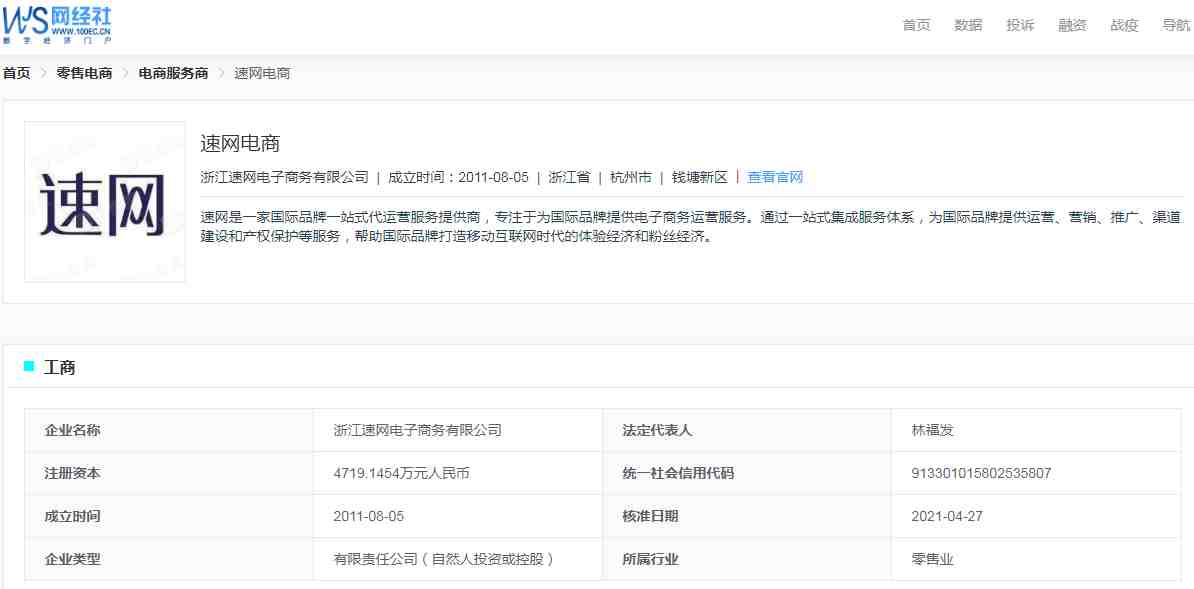Select the 企业名称 label cell
The height and width of the screenshot is (589, 1194).
tap(169, 431)
